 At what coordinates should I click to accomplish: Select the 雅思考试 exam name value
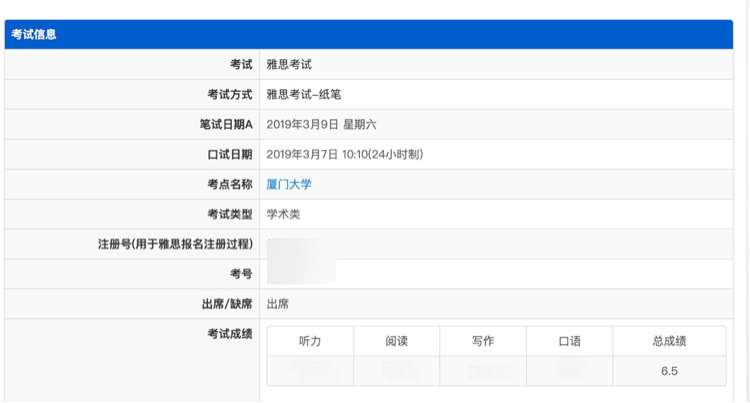pyautogui.click(x=289, y=65)
